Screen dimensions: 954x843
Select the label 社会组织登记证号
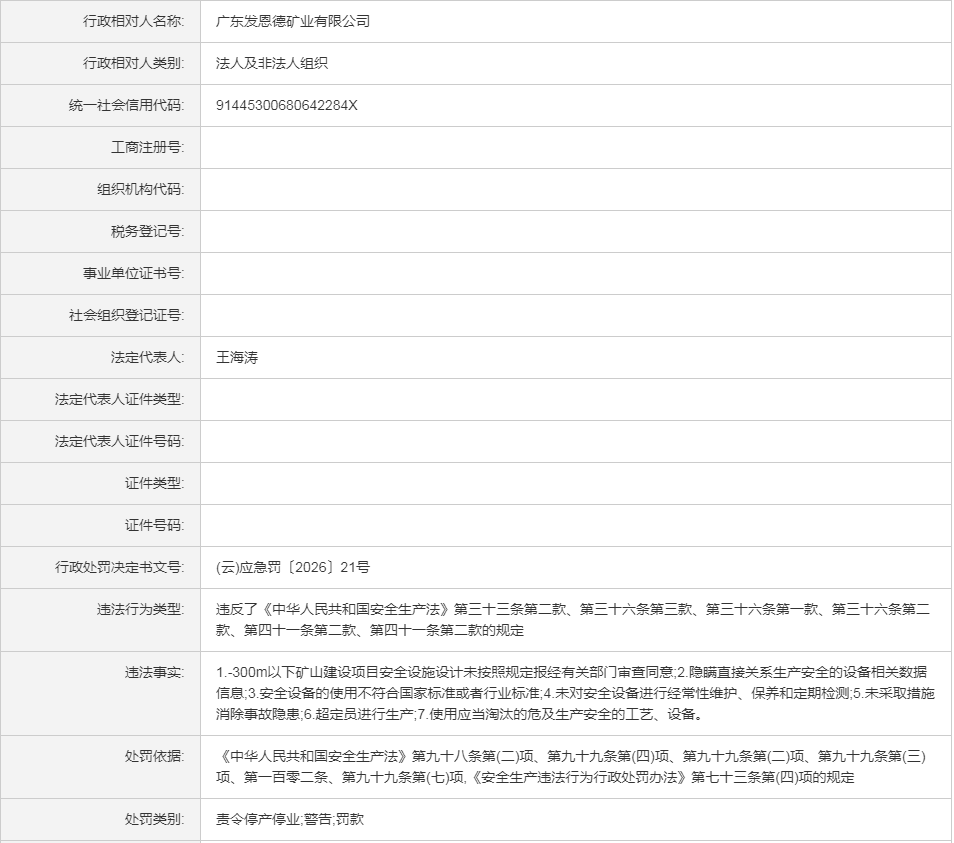tap(127, 315)
